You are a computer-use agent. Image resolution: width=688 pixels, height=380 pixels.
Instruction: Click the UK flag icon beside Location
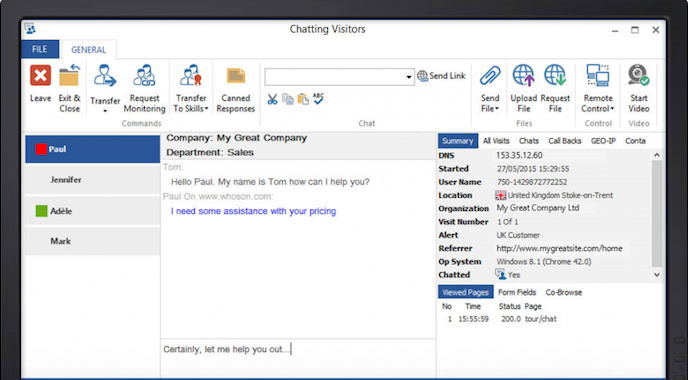(500, 195)
